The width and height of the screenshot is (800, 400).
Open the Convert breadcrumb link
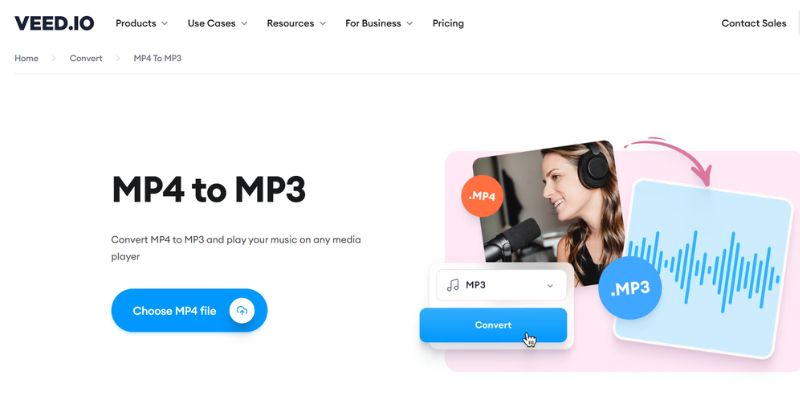[x=86, y=58]
